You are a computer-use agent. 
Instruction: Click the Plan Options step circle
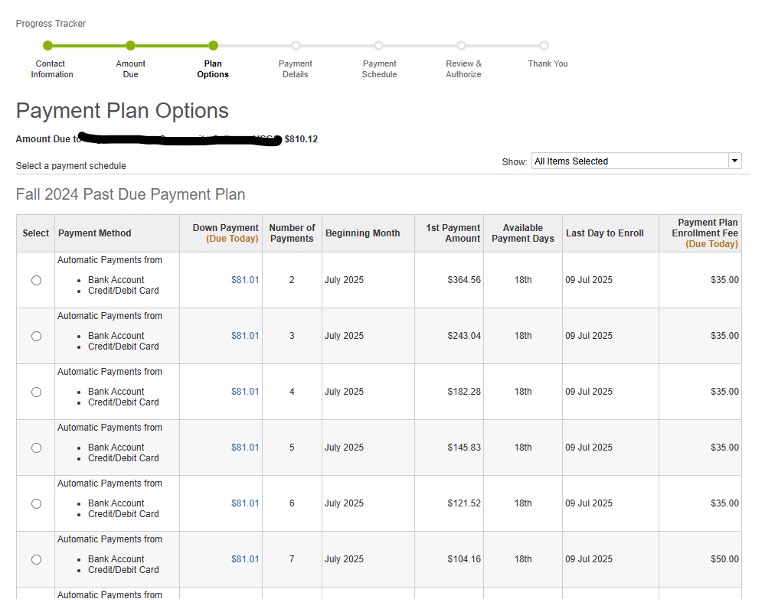tap(213, 45)
